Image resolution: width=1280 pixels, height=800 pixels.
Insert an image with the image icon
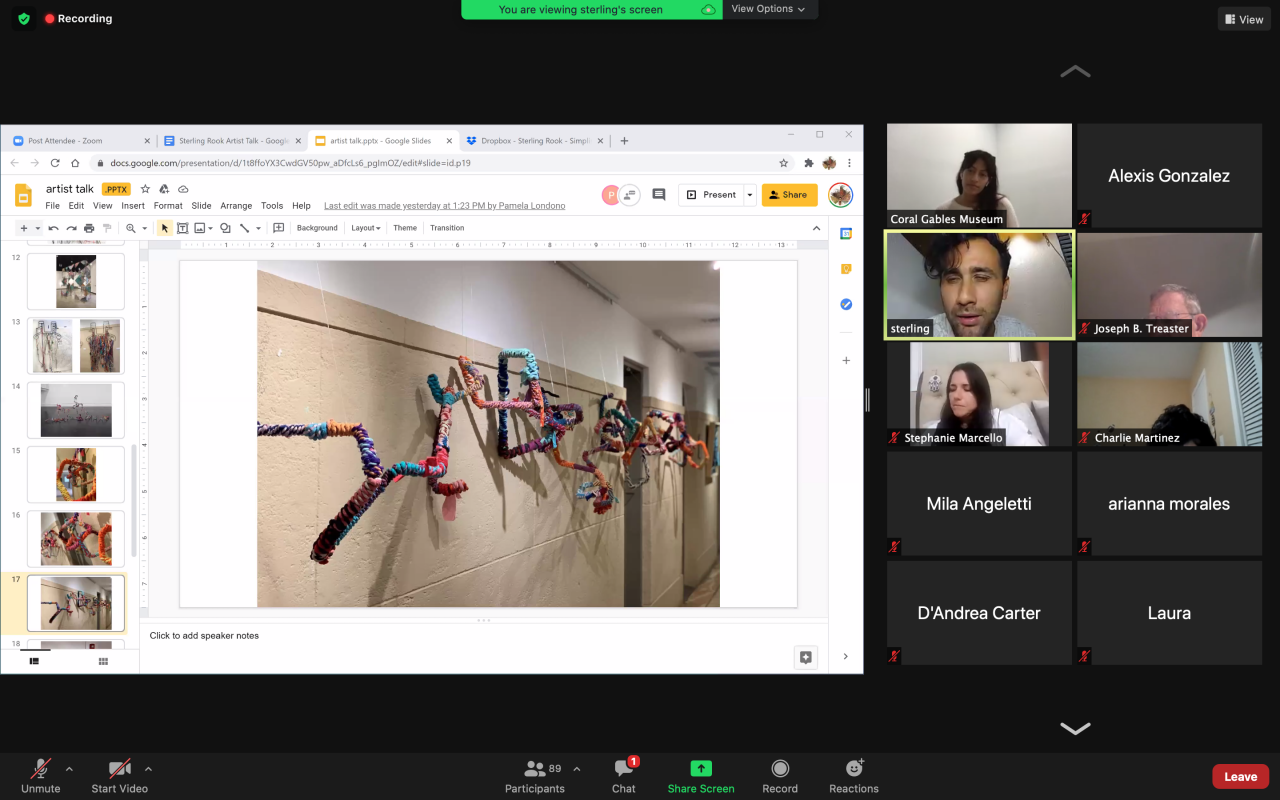point(200,228)
